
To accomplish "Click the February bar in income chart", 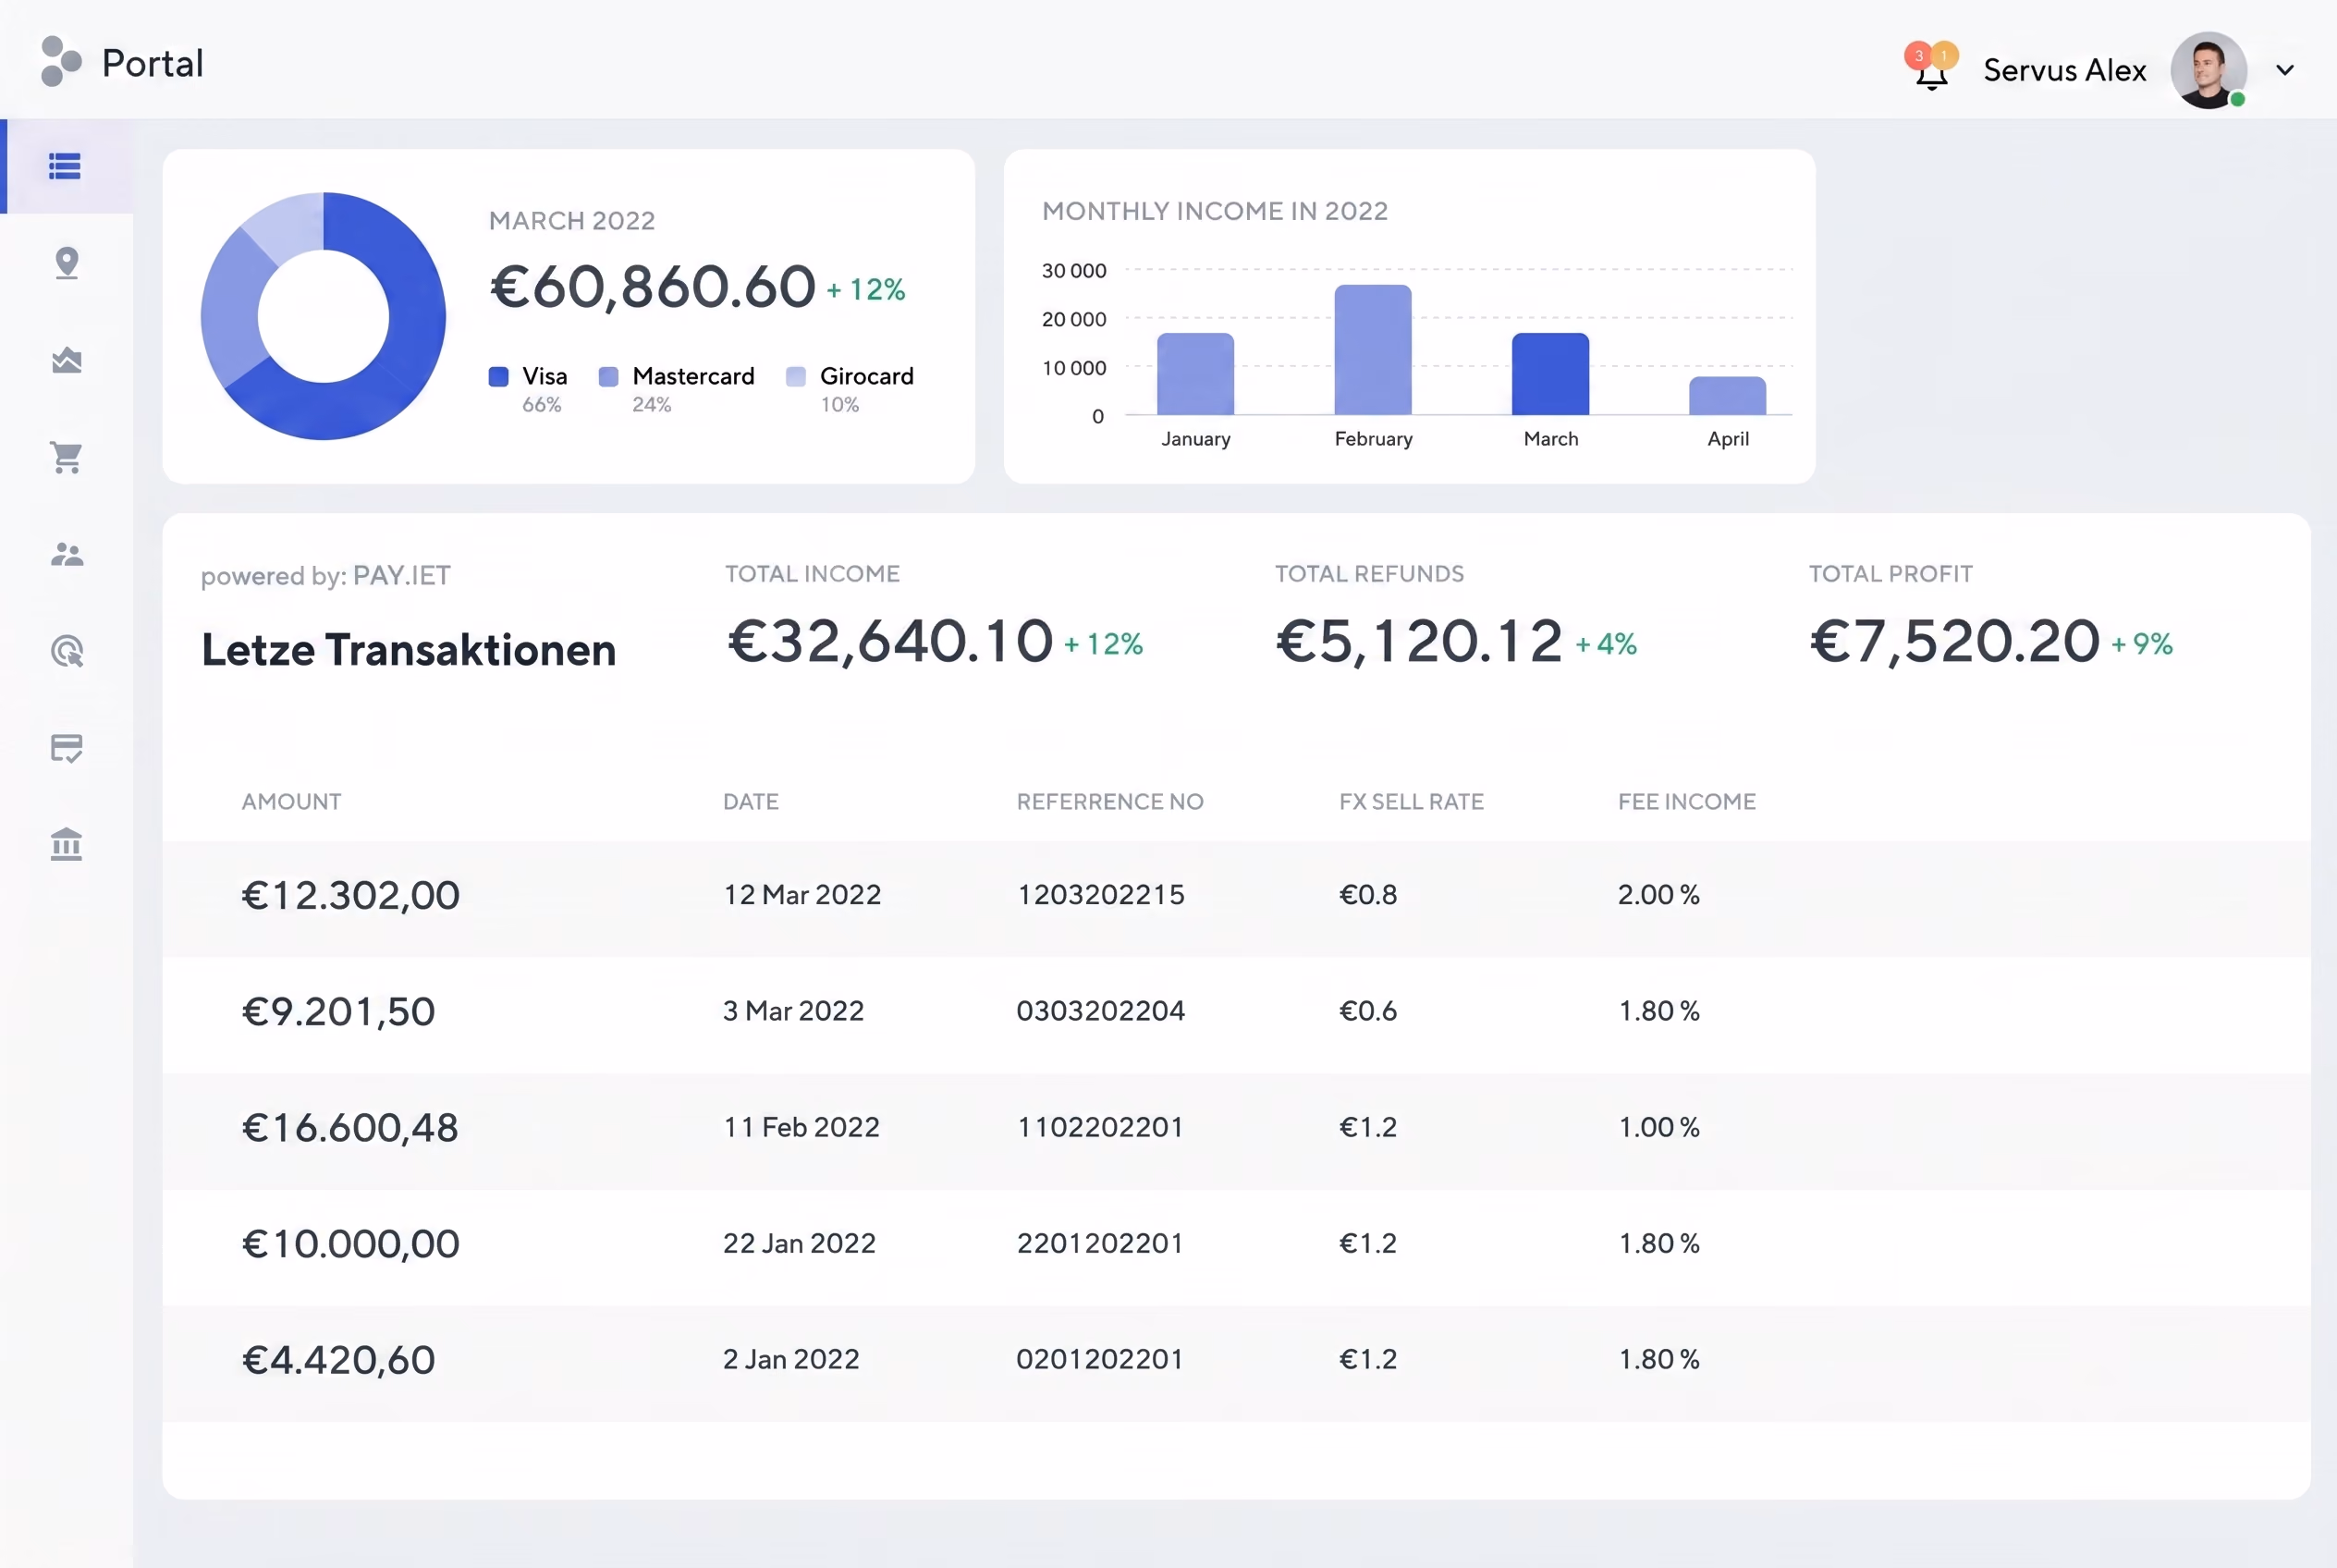I will [x=1373, y=349].
